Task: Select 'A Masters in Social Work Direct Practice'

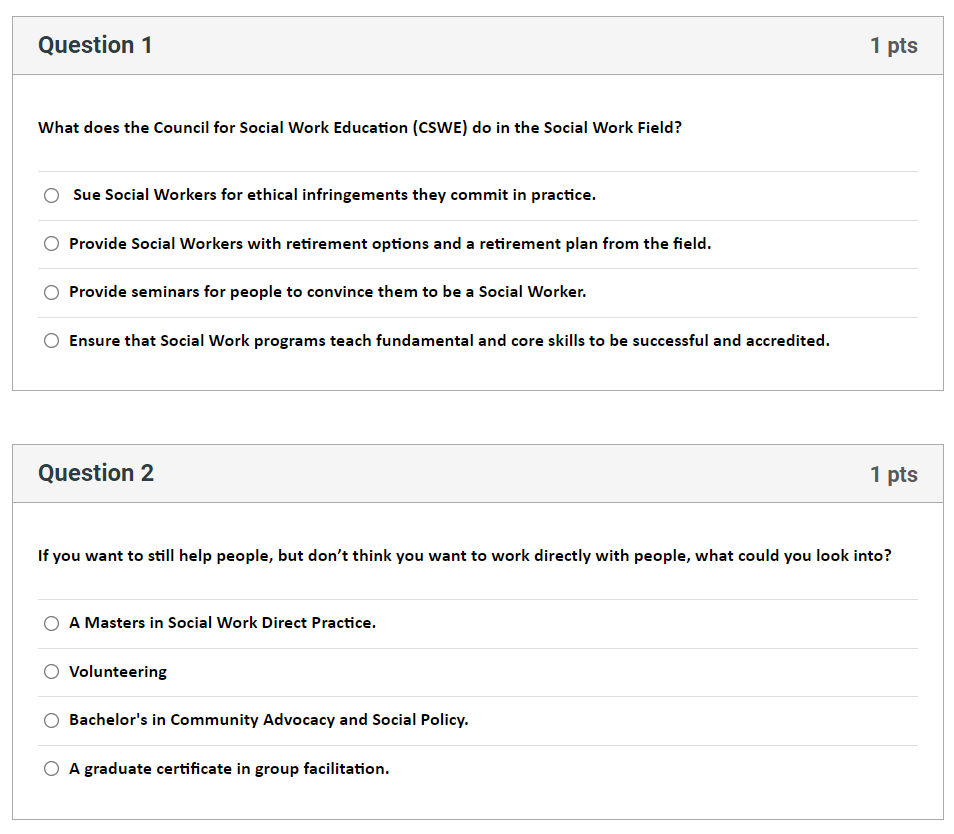Action: (52, 624)
